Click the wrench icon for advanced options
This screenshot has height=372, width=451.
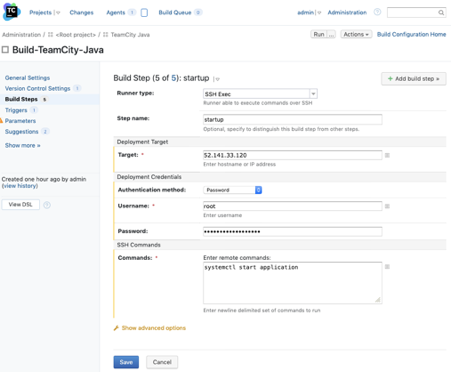(116, 328)
